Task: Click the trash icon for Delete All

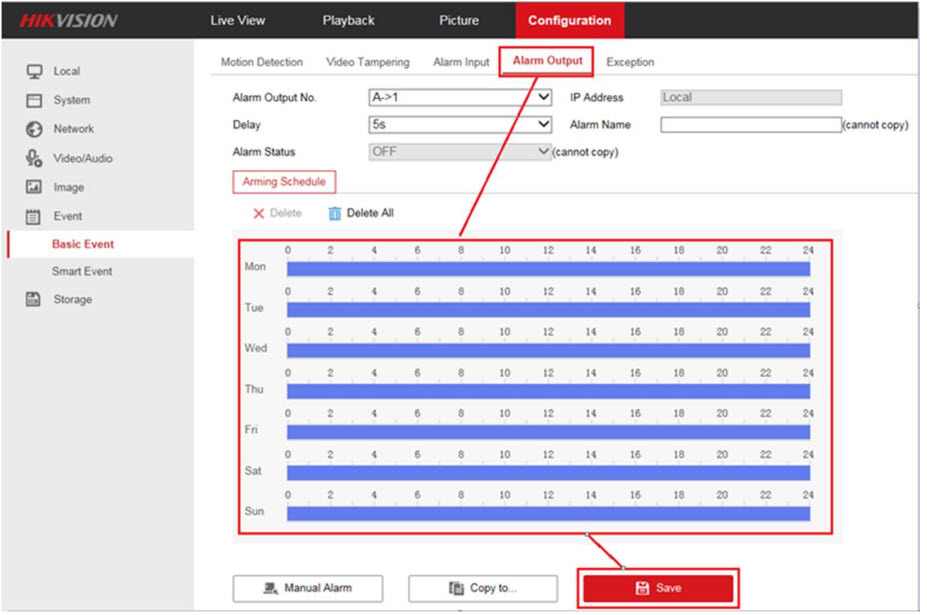Action: pos(335,213)
